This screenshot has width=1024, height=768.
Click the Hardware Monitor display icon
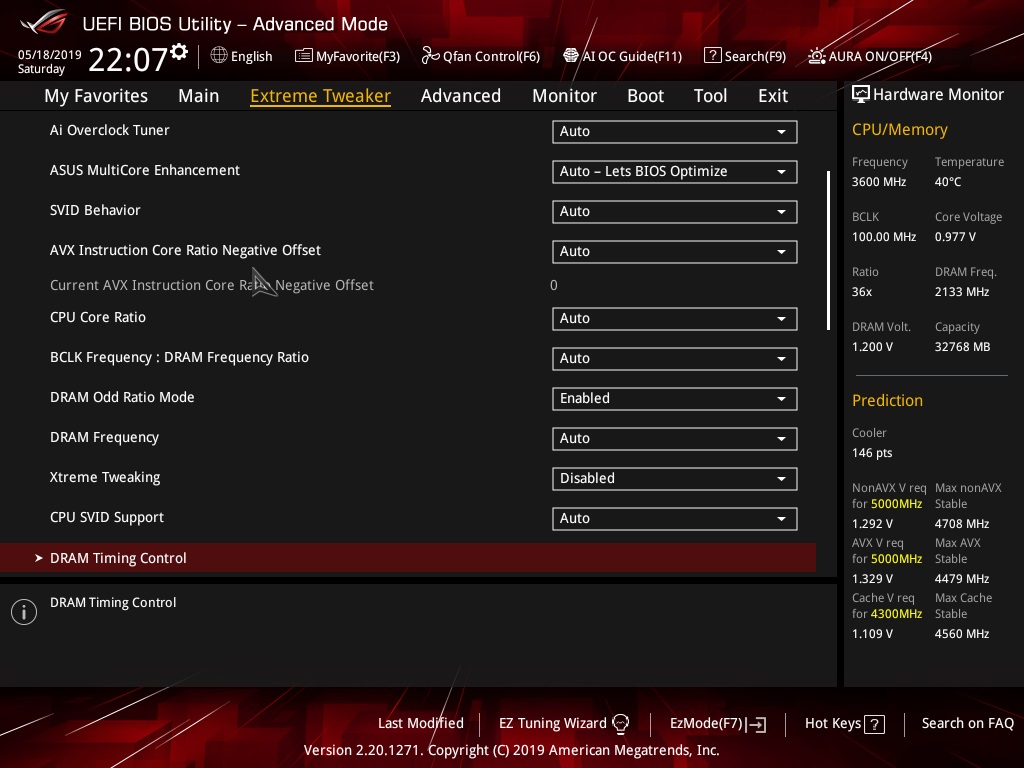point(861,95)
